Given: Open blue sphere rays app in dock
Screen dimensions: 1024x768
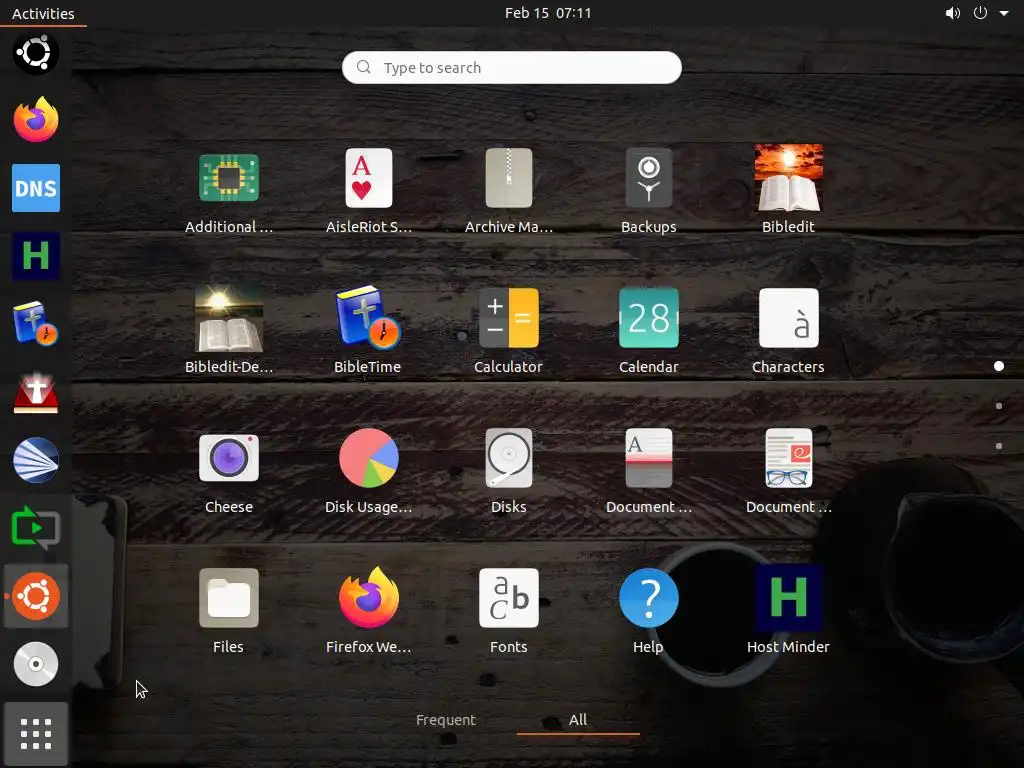Looking at the screenshot, I should point(36,460).
